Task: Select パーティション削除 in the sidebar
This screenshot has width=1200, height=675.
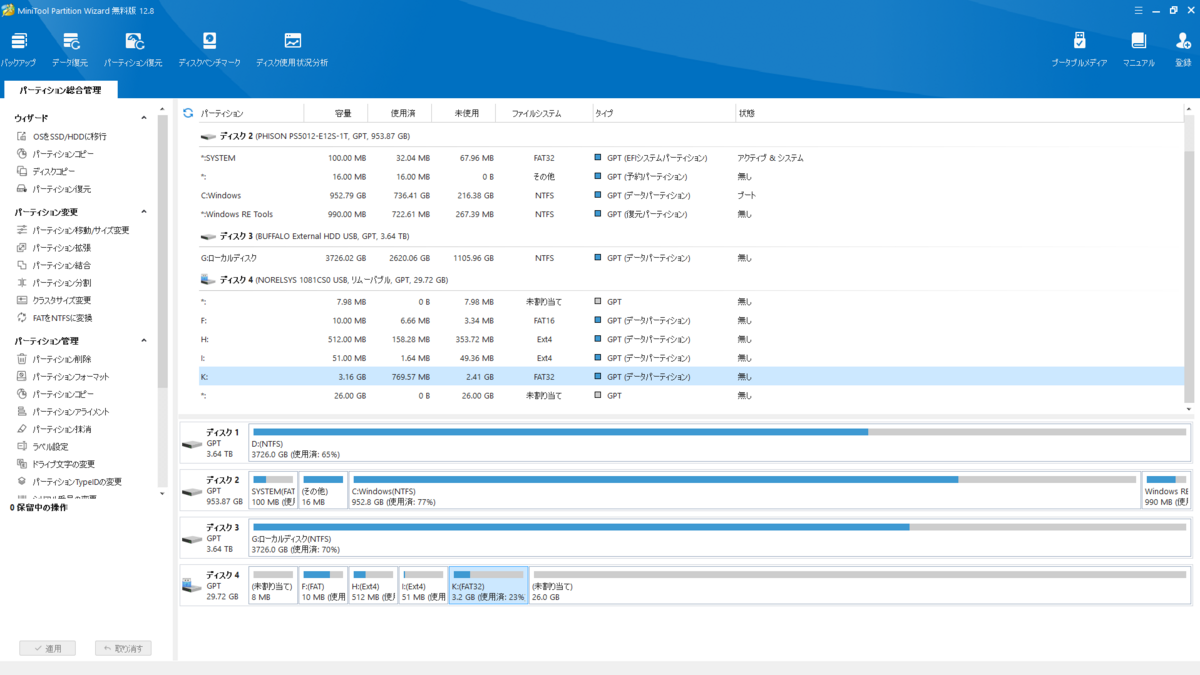Action: point(53,359)
